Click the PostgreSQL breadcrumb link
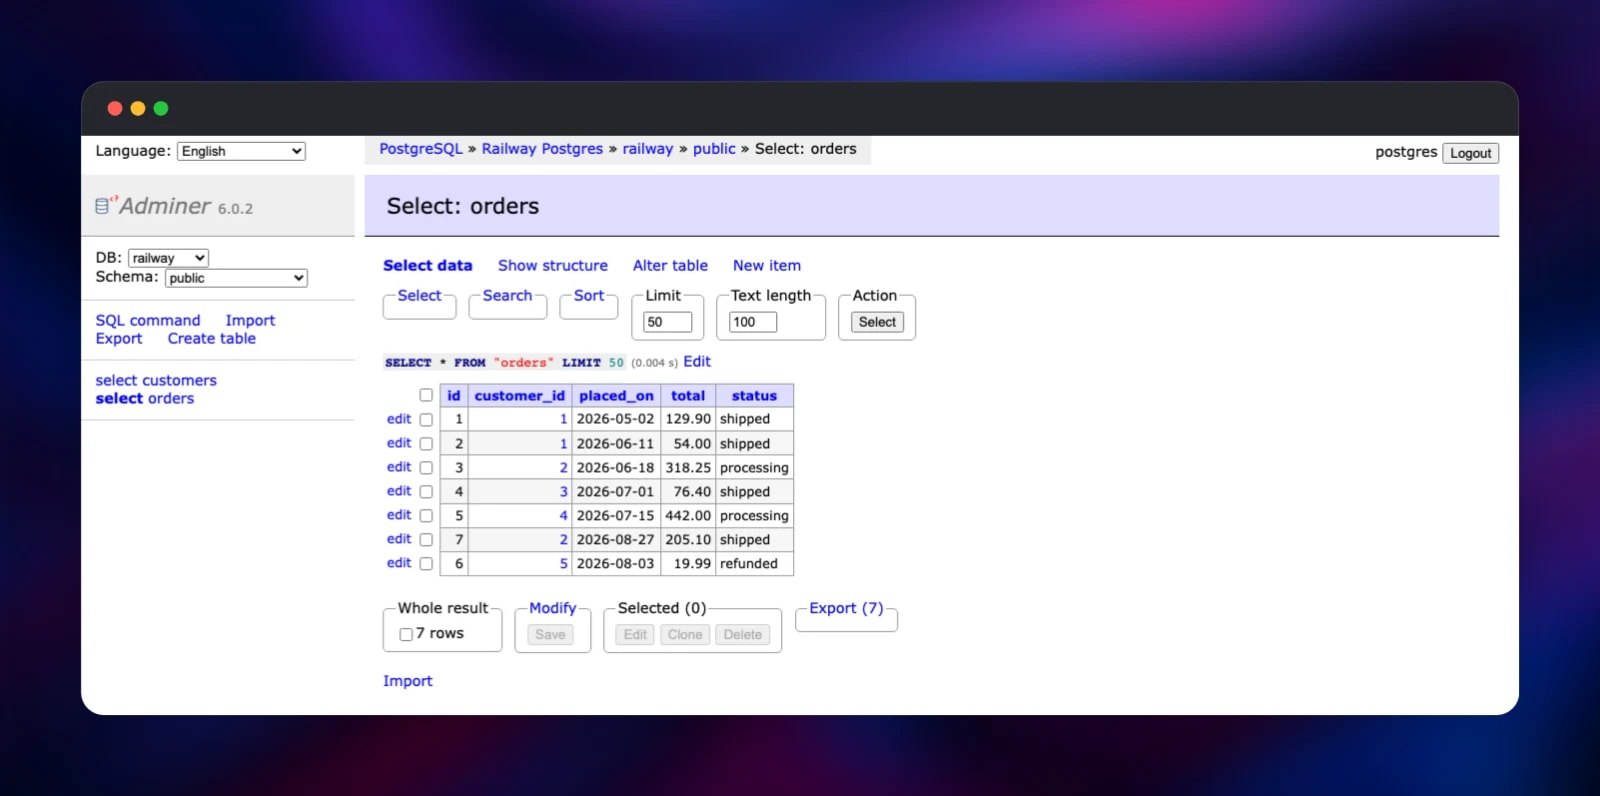The image size is (1600, 796). (x=421, y=149)
